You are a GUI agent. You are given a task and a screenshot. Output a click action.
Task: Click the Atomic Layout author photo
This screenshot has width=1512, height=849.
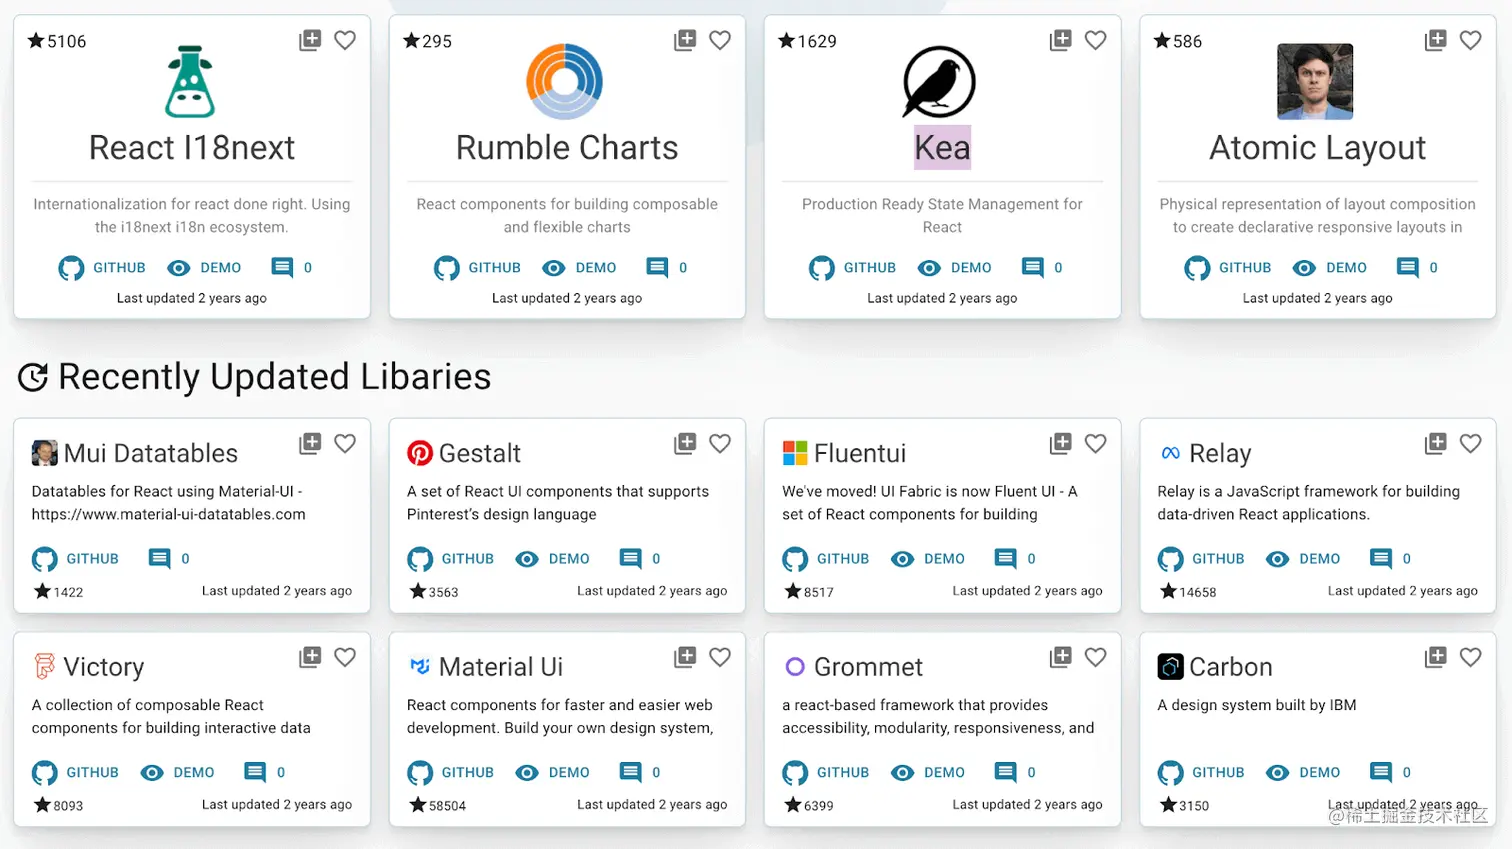coord(1315,82)
